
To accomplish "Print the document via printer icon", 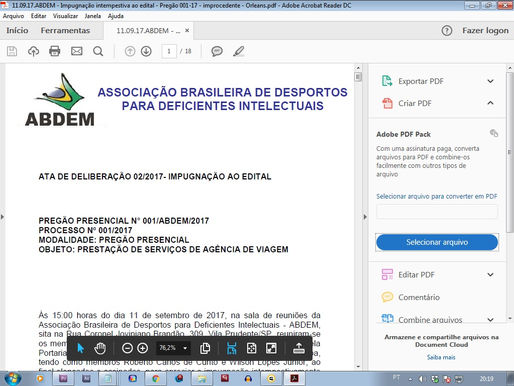I will coord(55,51).
